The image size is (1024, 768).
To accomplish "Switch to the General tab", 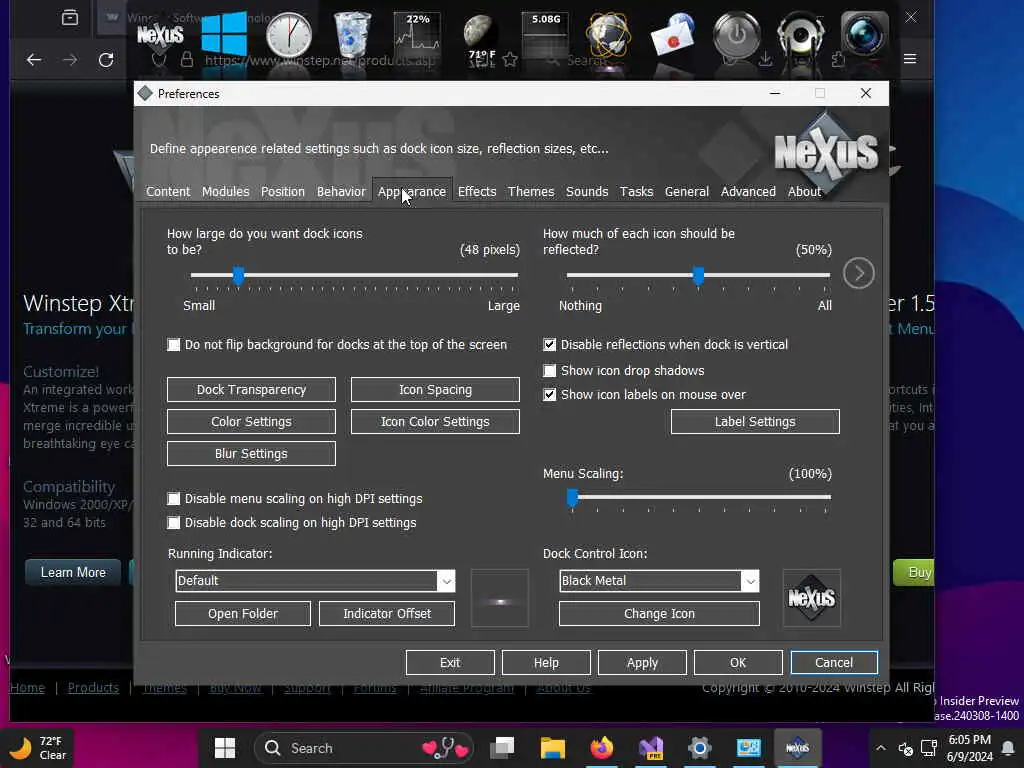I will (x=686, y=191).
